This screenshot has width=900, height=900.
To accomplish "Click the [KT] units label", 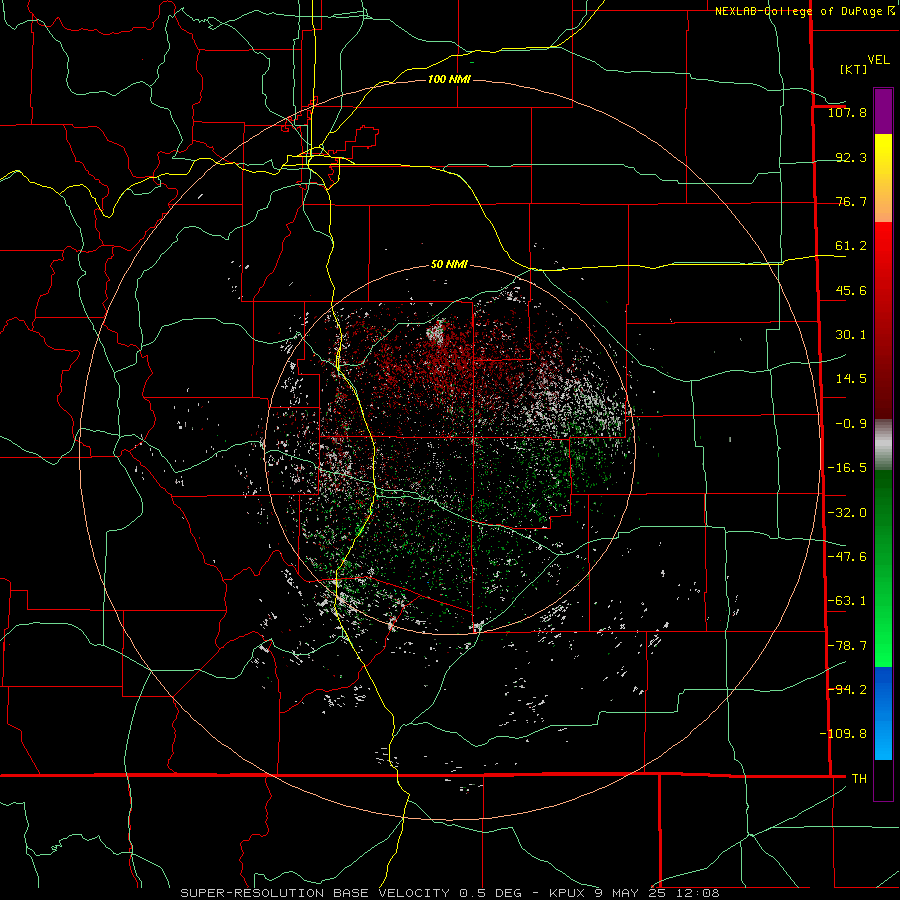I will 853,69.
